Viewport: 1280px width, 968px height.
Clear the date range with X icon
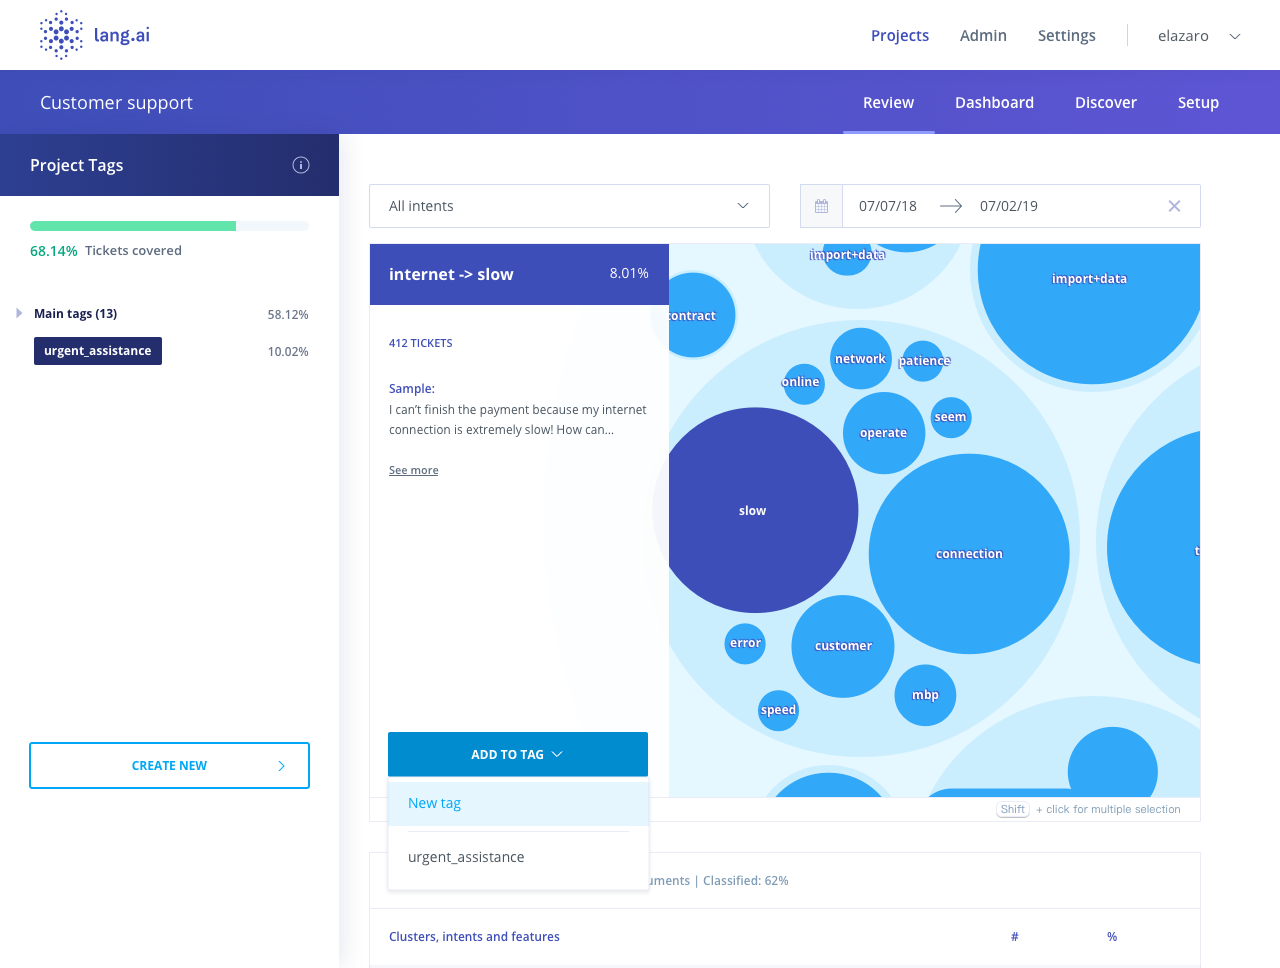click(x=1175, y=206)
